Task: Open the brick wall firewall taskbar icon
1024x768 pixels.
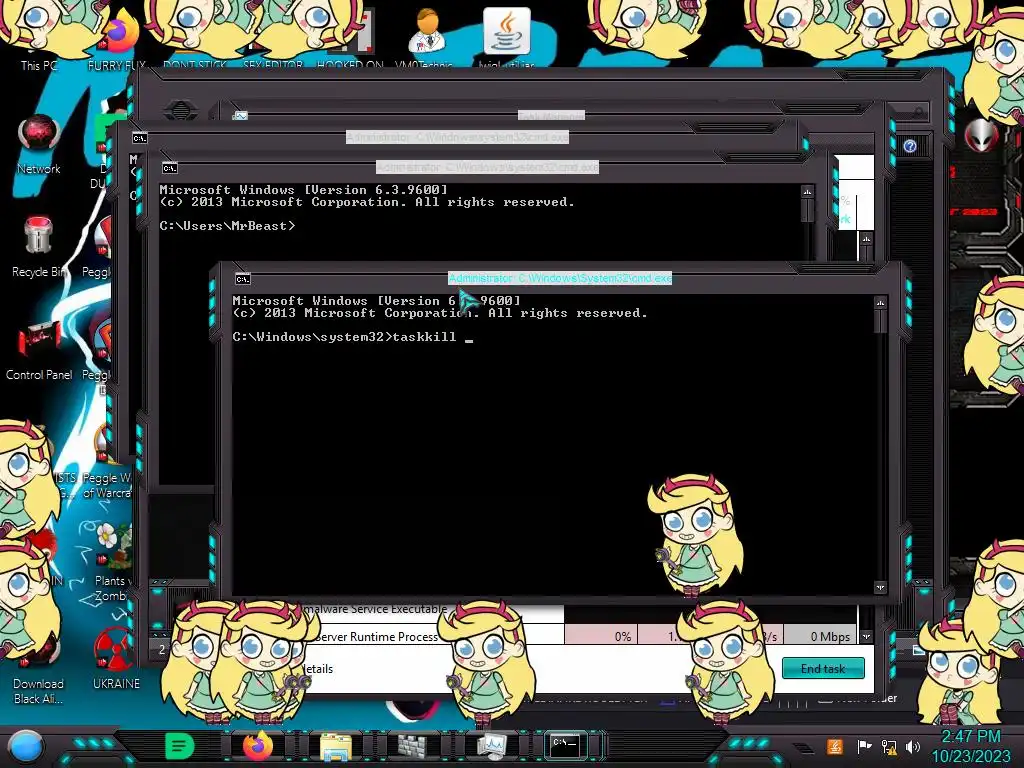Action: click(x=412, y=746)
